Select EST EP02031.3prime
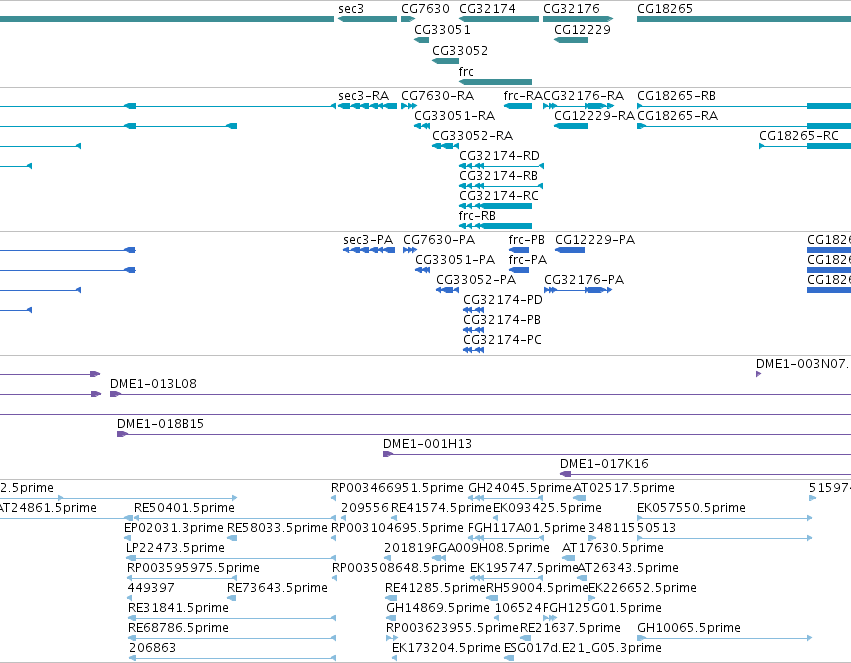The image size is (851, 663). [128, 538]
